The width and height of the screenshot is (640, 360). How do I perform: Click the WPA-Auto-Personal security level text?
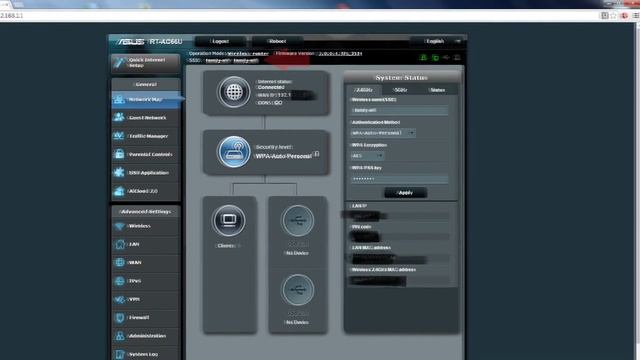click(283, 156)
